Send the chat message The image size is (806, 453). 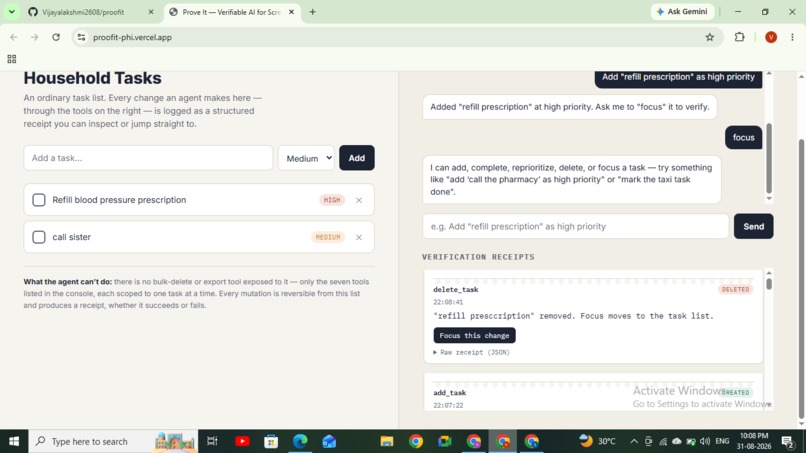point(753,226)
